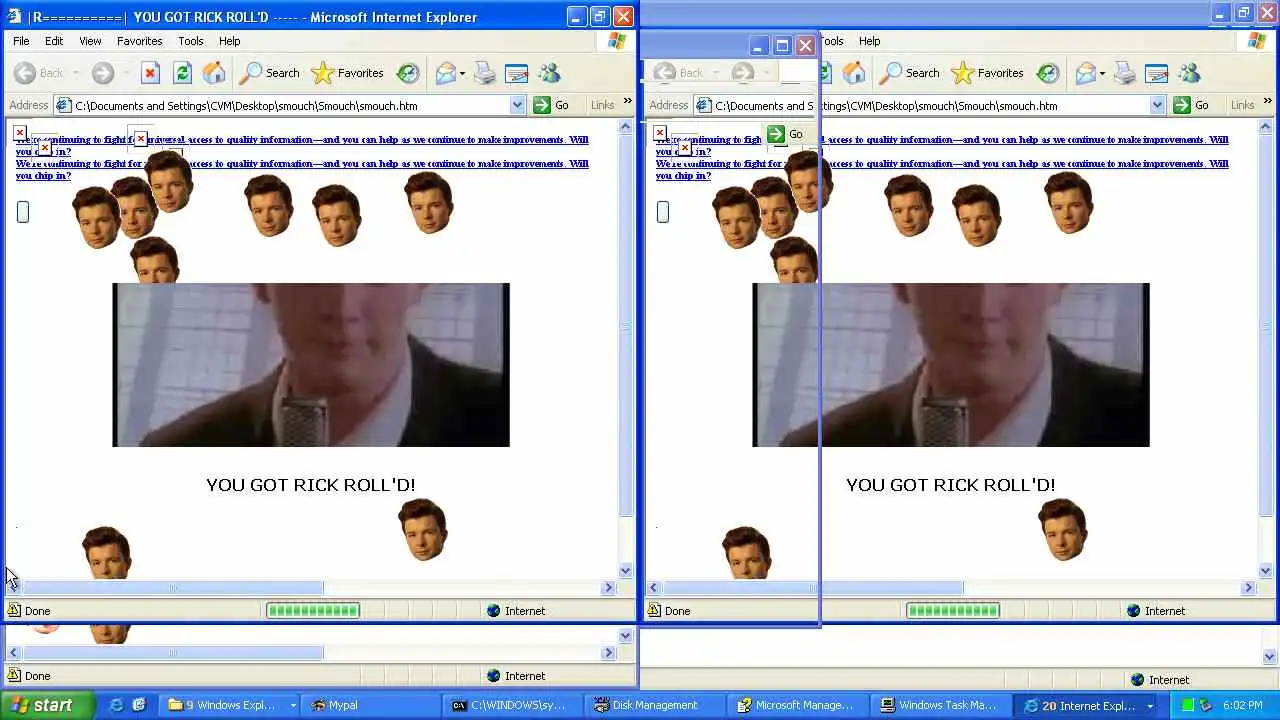Click the red Stop icon in left window

point(150,73)
